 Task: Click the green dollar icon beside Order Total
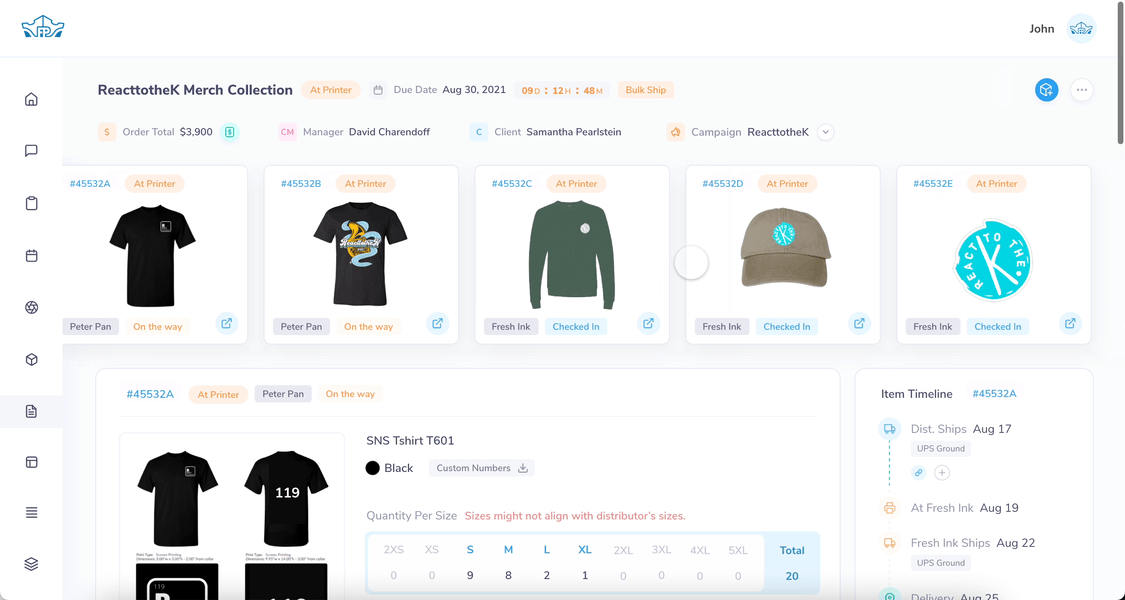click(x=230, y=132)
